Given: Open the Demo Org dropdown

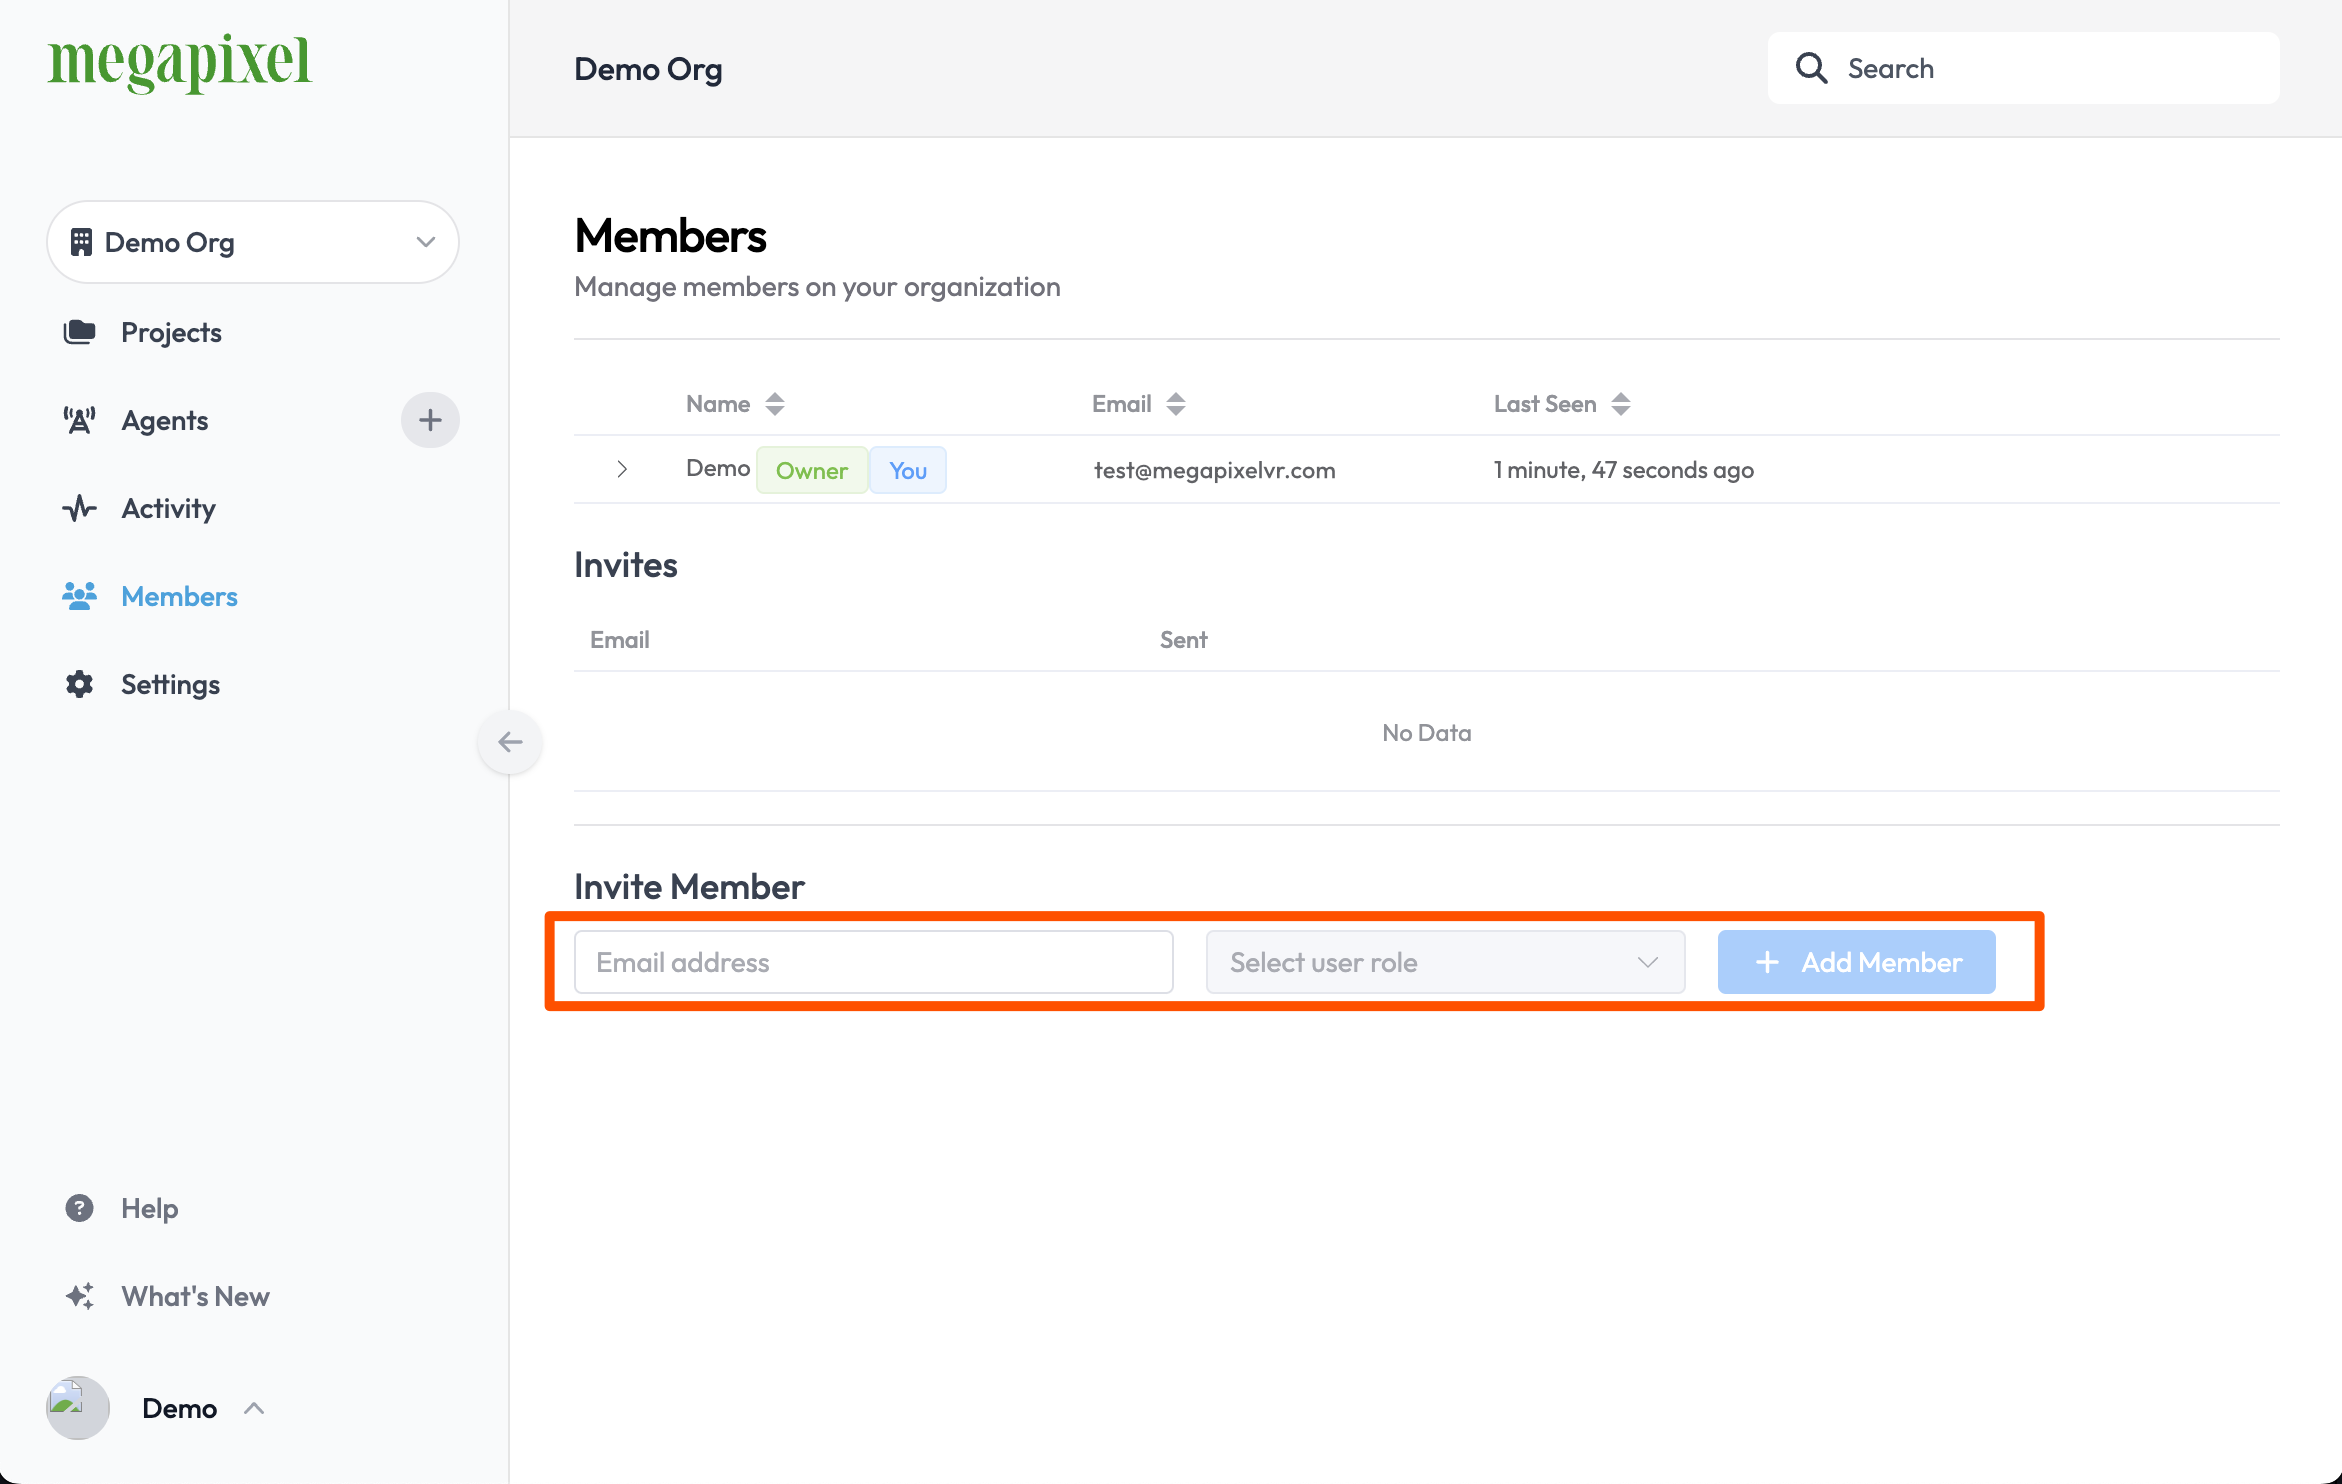Looking at the screenshot, I should pos(253,241).
